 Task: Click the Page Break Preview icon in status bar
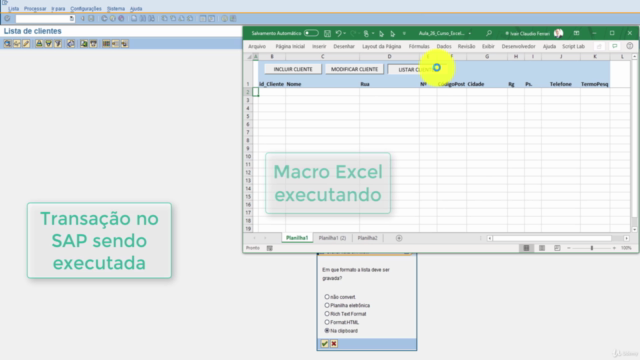[x=557, y=248]
